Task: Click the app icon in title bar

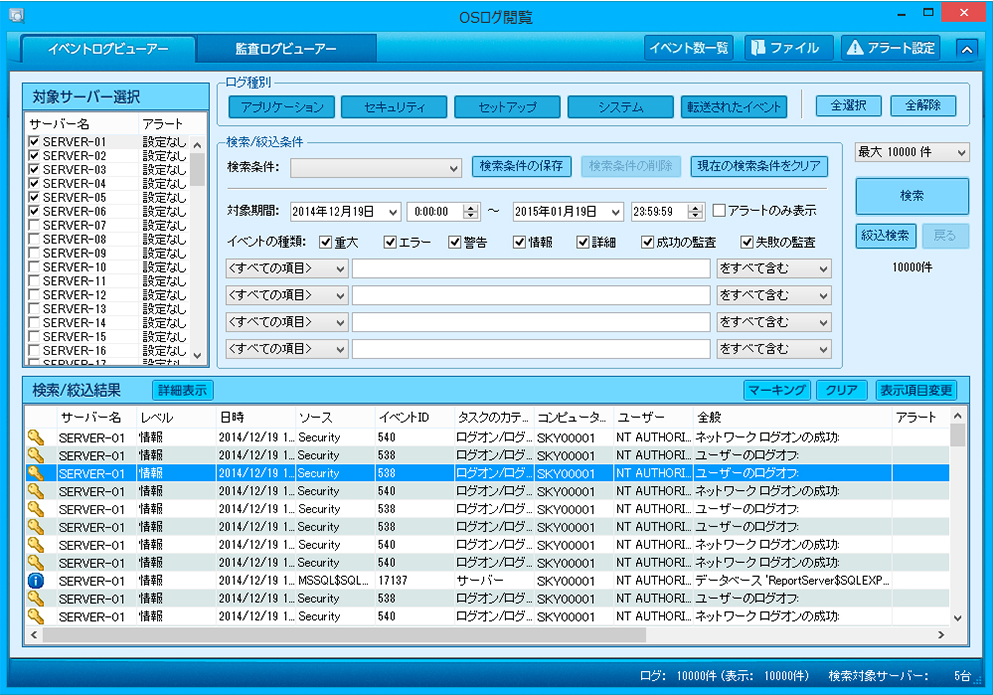Action: pyautogui.click(x=16, y=15)
